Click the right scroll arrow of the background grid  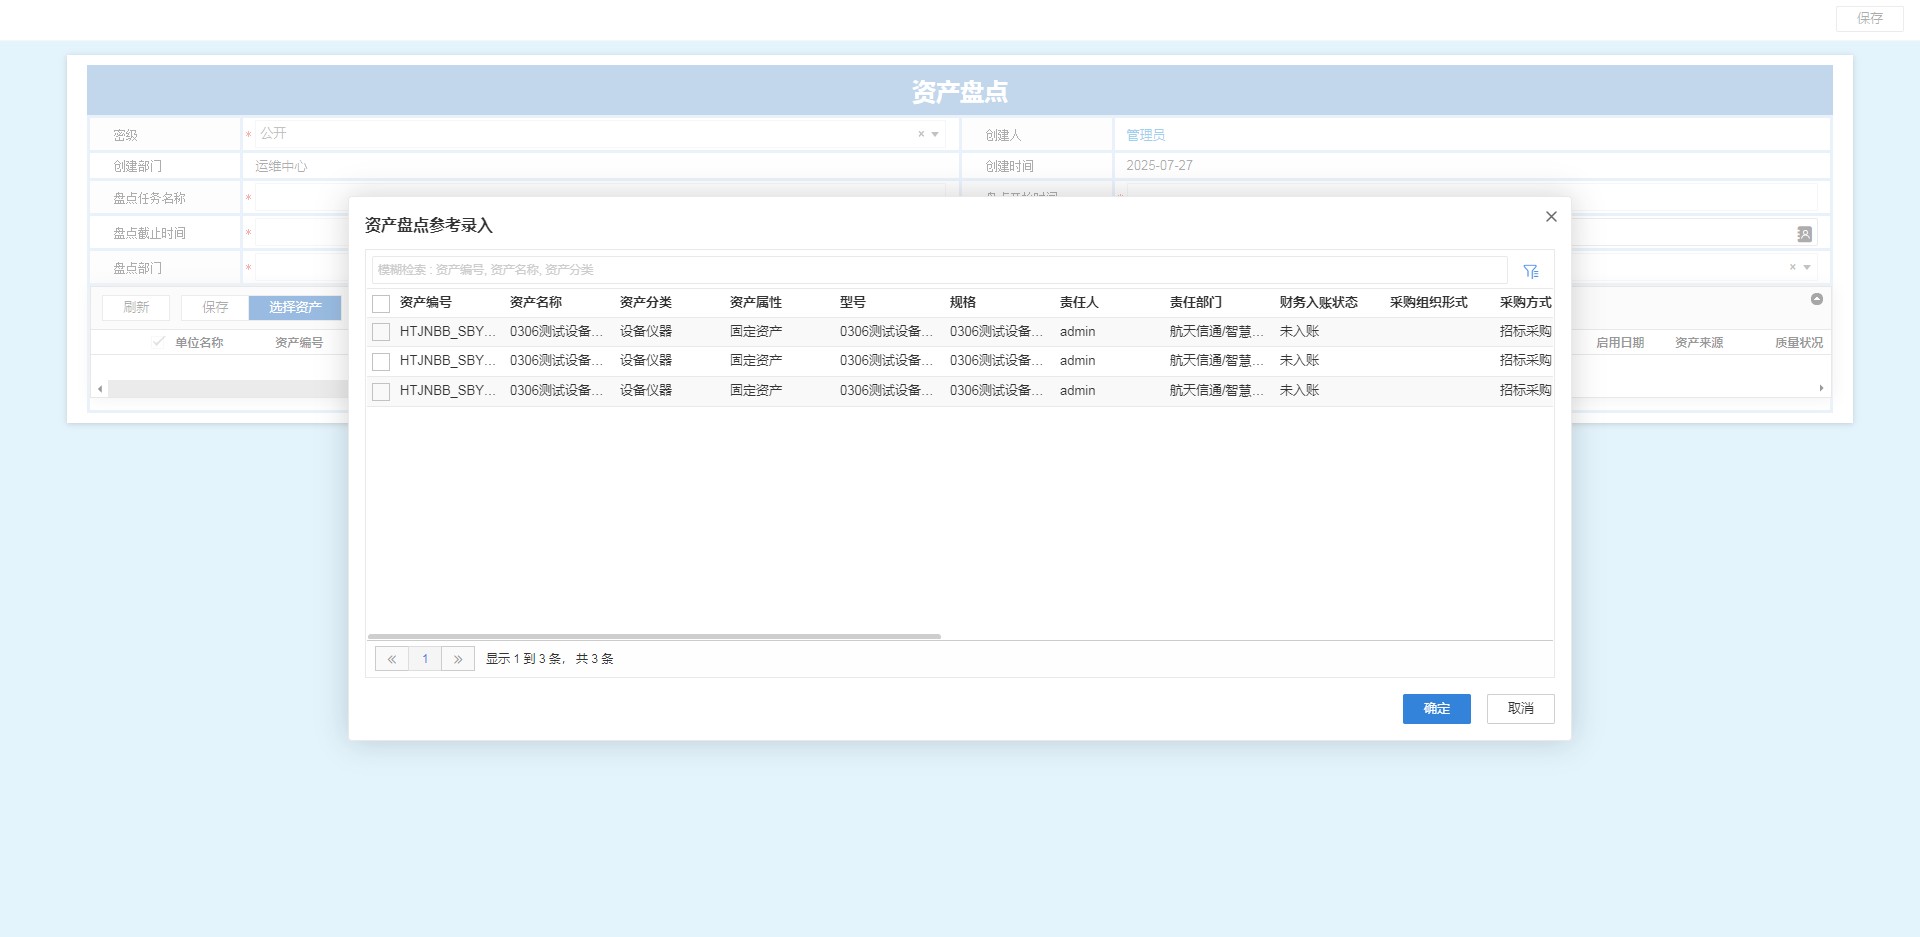pyautogui.click(x=1821, y=388)
